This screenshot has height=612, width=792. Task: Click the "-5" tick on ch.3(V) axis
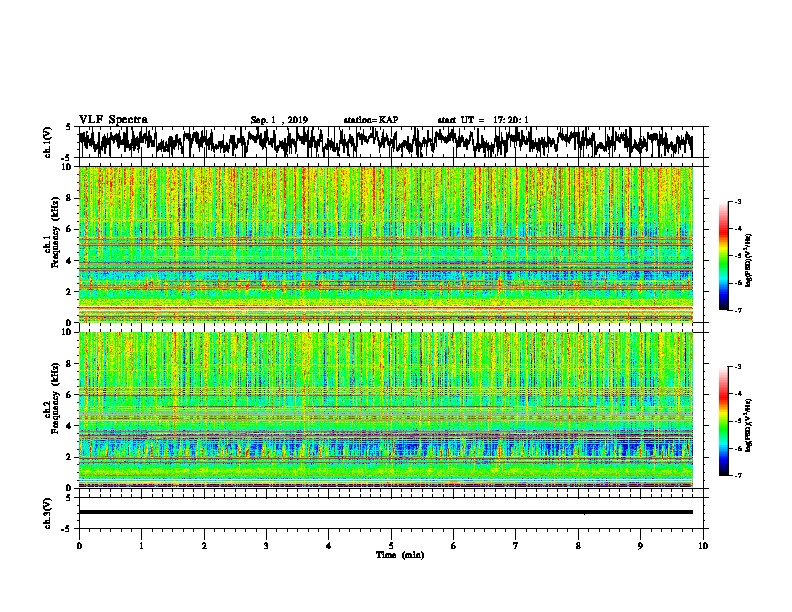(x=67, y=529)
